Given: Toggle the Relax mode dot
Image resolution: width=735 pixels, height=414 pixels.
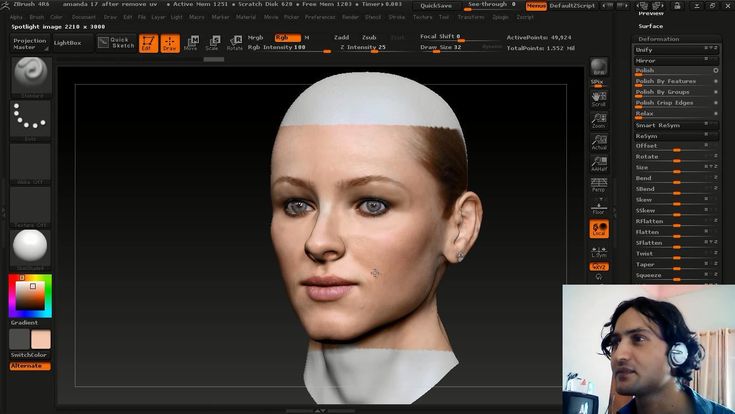Looking at the screenshot, I should [x=716, y=113].
